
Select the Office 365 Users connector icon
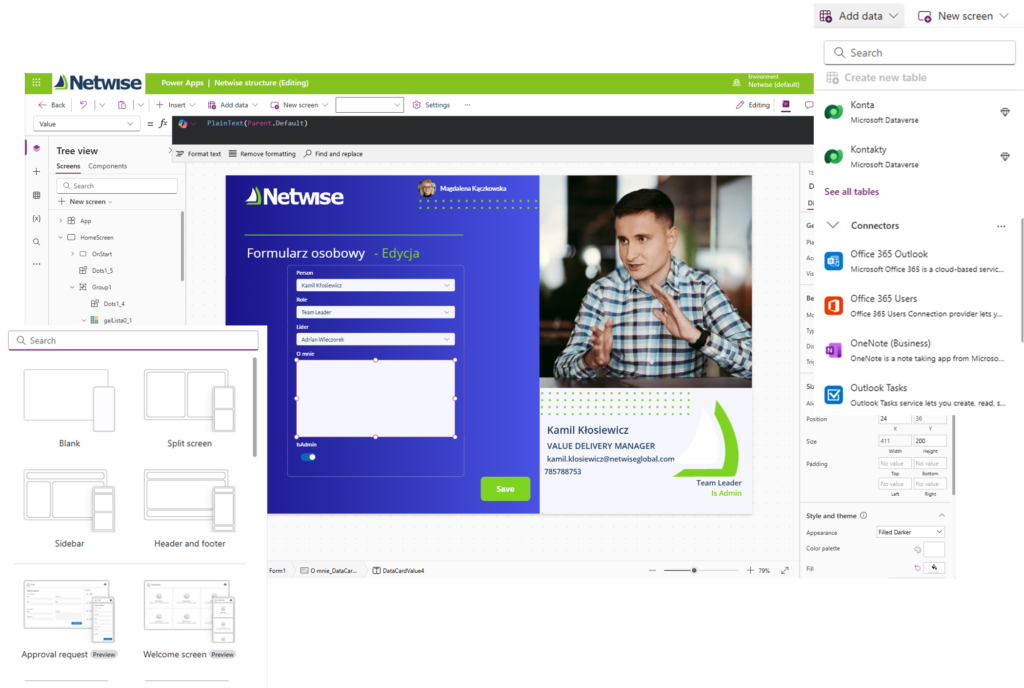(833, 305)
